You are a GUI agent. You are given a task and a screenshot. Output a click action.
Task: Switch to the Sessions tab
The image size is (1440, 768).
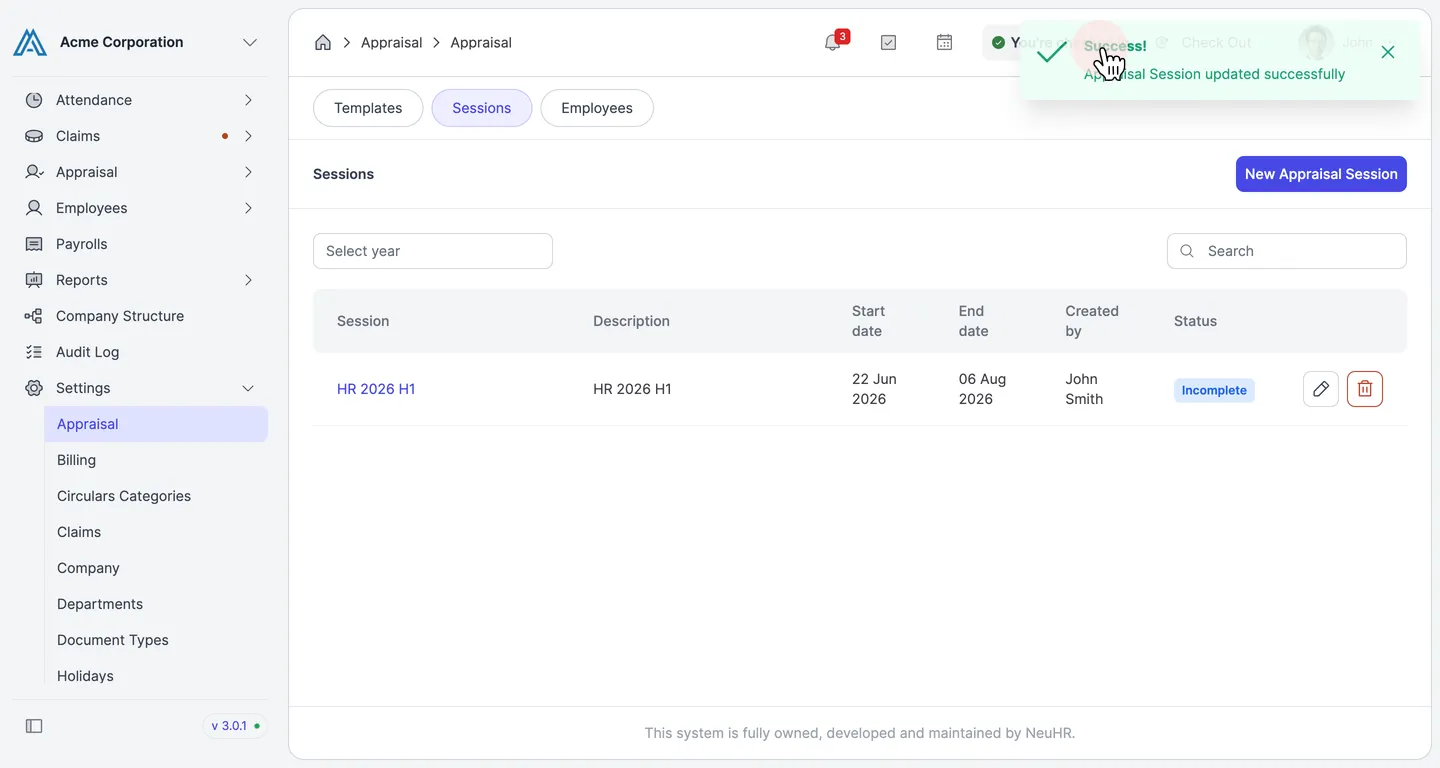point(481,108)
